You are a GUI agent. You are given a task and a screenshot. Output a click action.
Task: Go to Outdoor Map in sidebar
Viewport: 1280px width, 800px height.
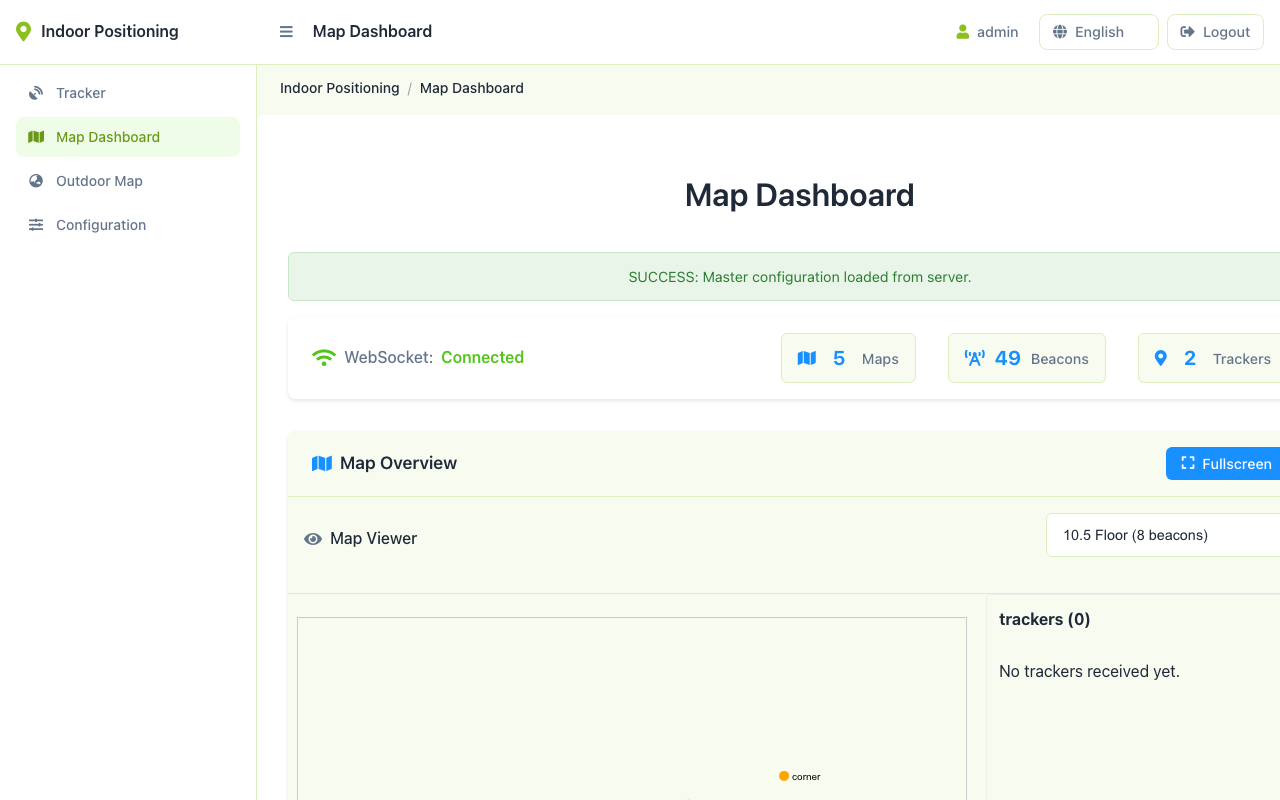coord(128,181)
